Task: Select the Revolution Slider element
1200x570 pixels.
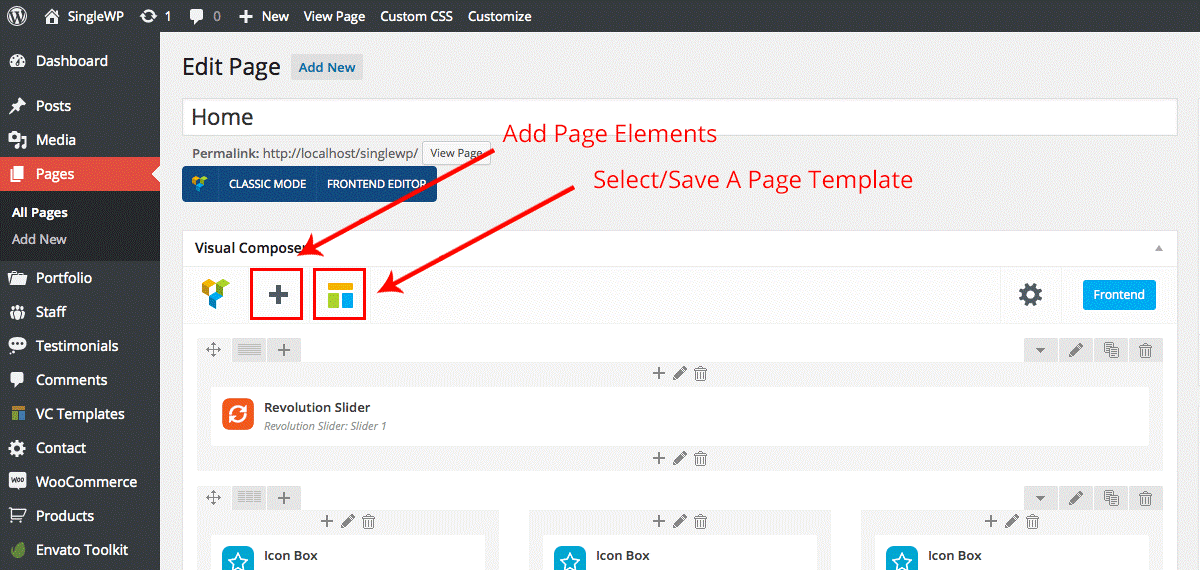Action: tap(680, 416)
